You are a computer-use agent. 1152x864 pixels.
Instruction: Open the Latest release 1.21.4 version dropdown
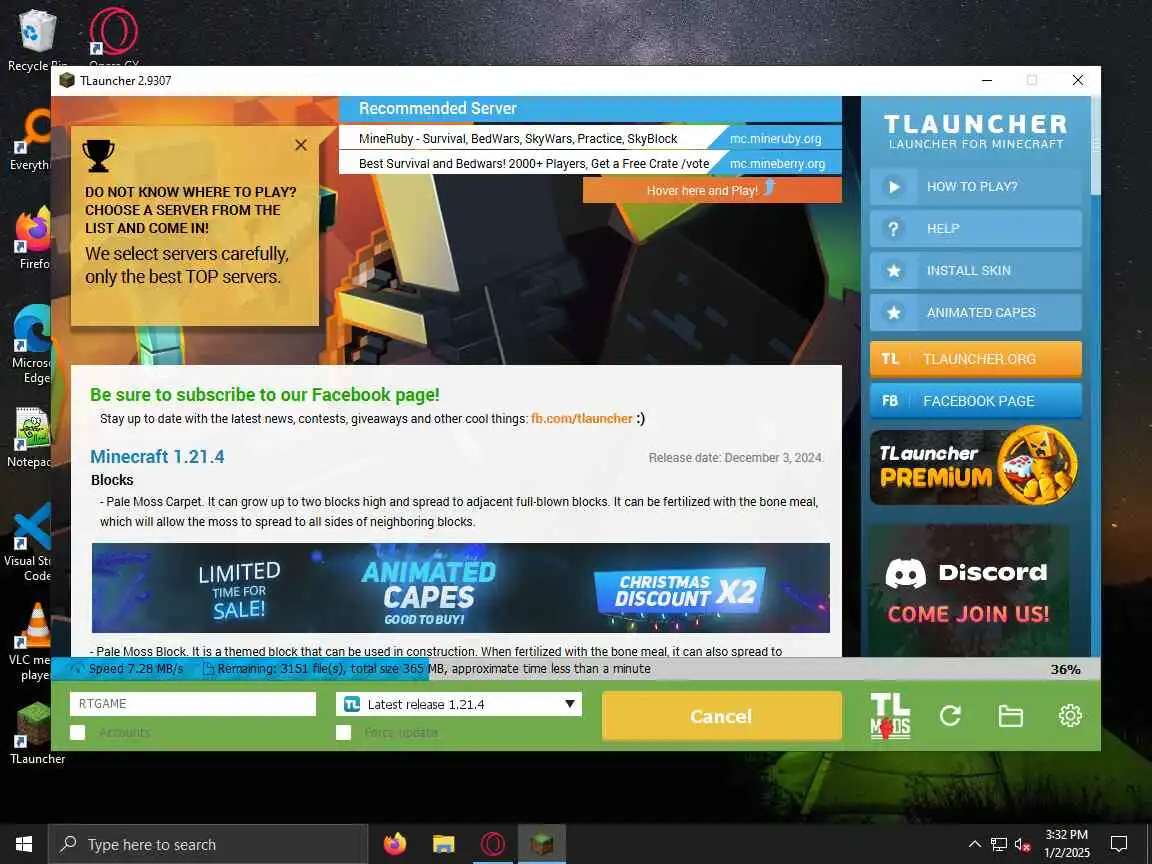click(458, 704)
